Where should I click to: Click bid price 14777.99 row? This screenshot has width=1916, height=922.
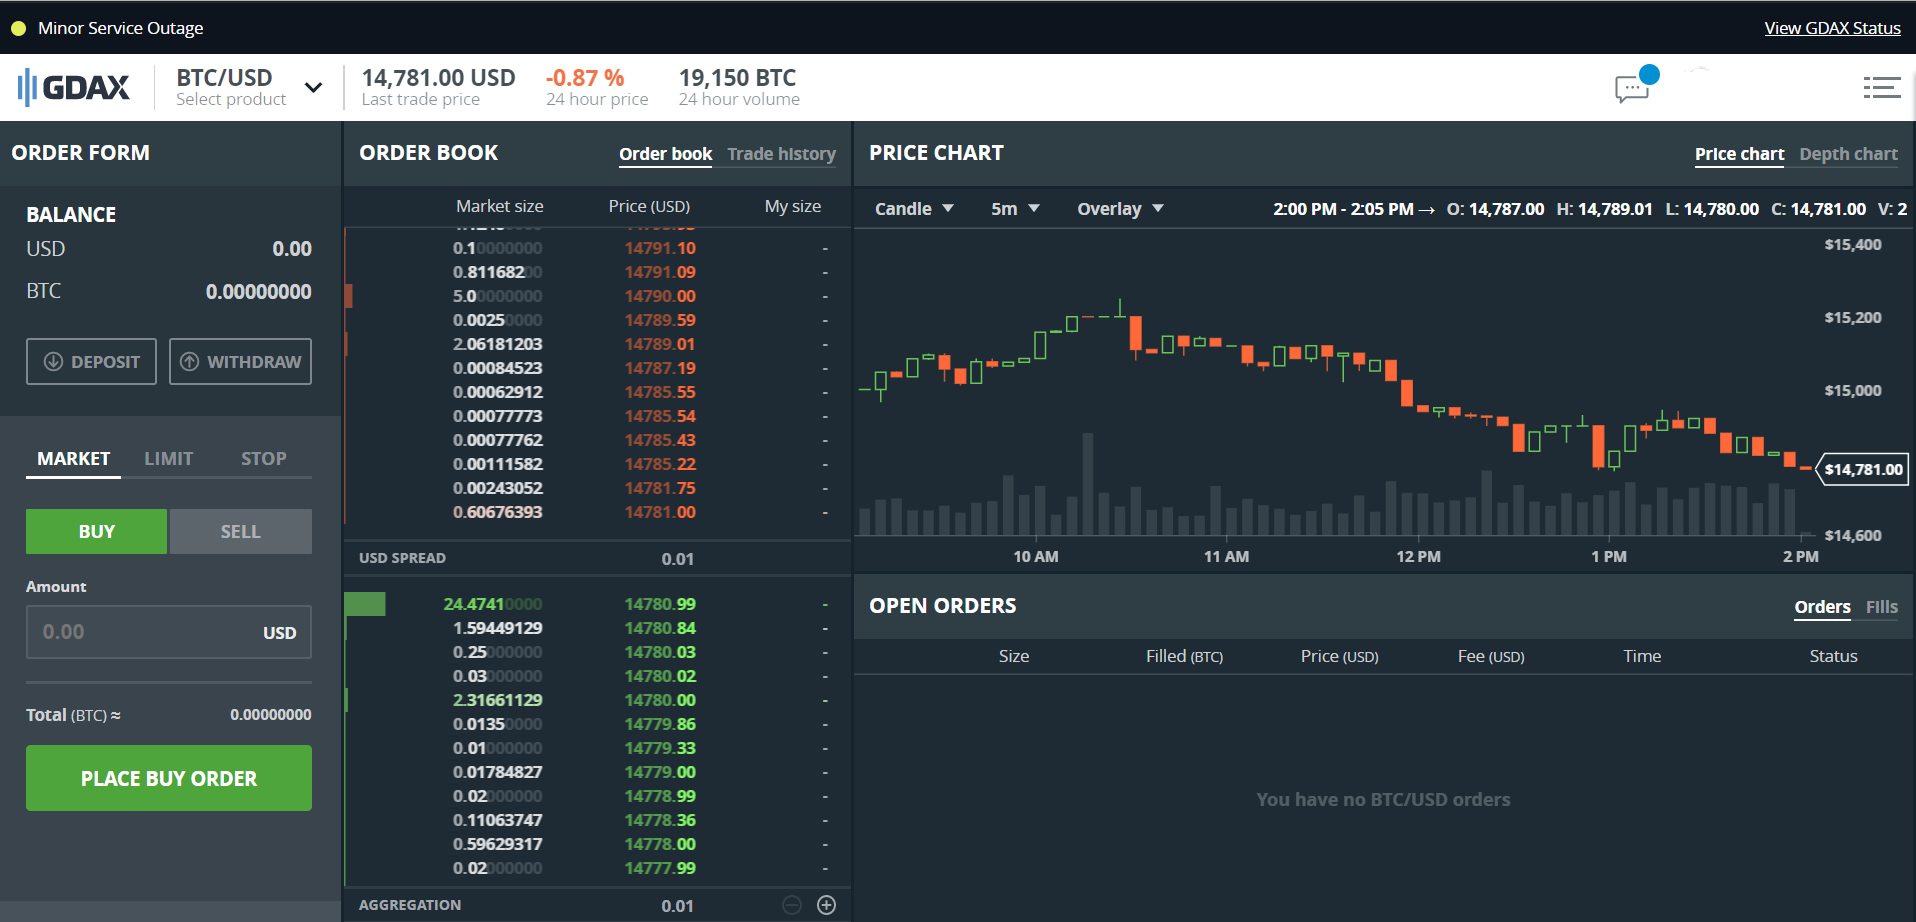pos(596,868)
